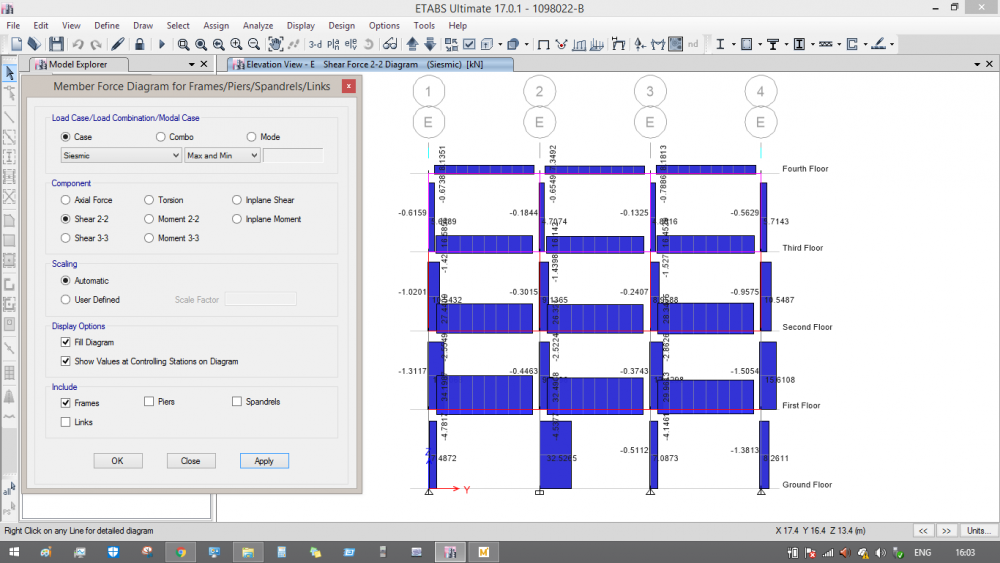The width and height of the screenshot is (1000, 563).
Task: Click the glasses Perspective toggle icon
Action: pos(390,44)
